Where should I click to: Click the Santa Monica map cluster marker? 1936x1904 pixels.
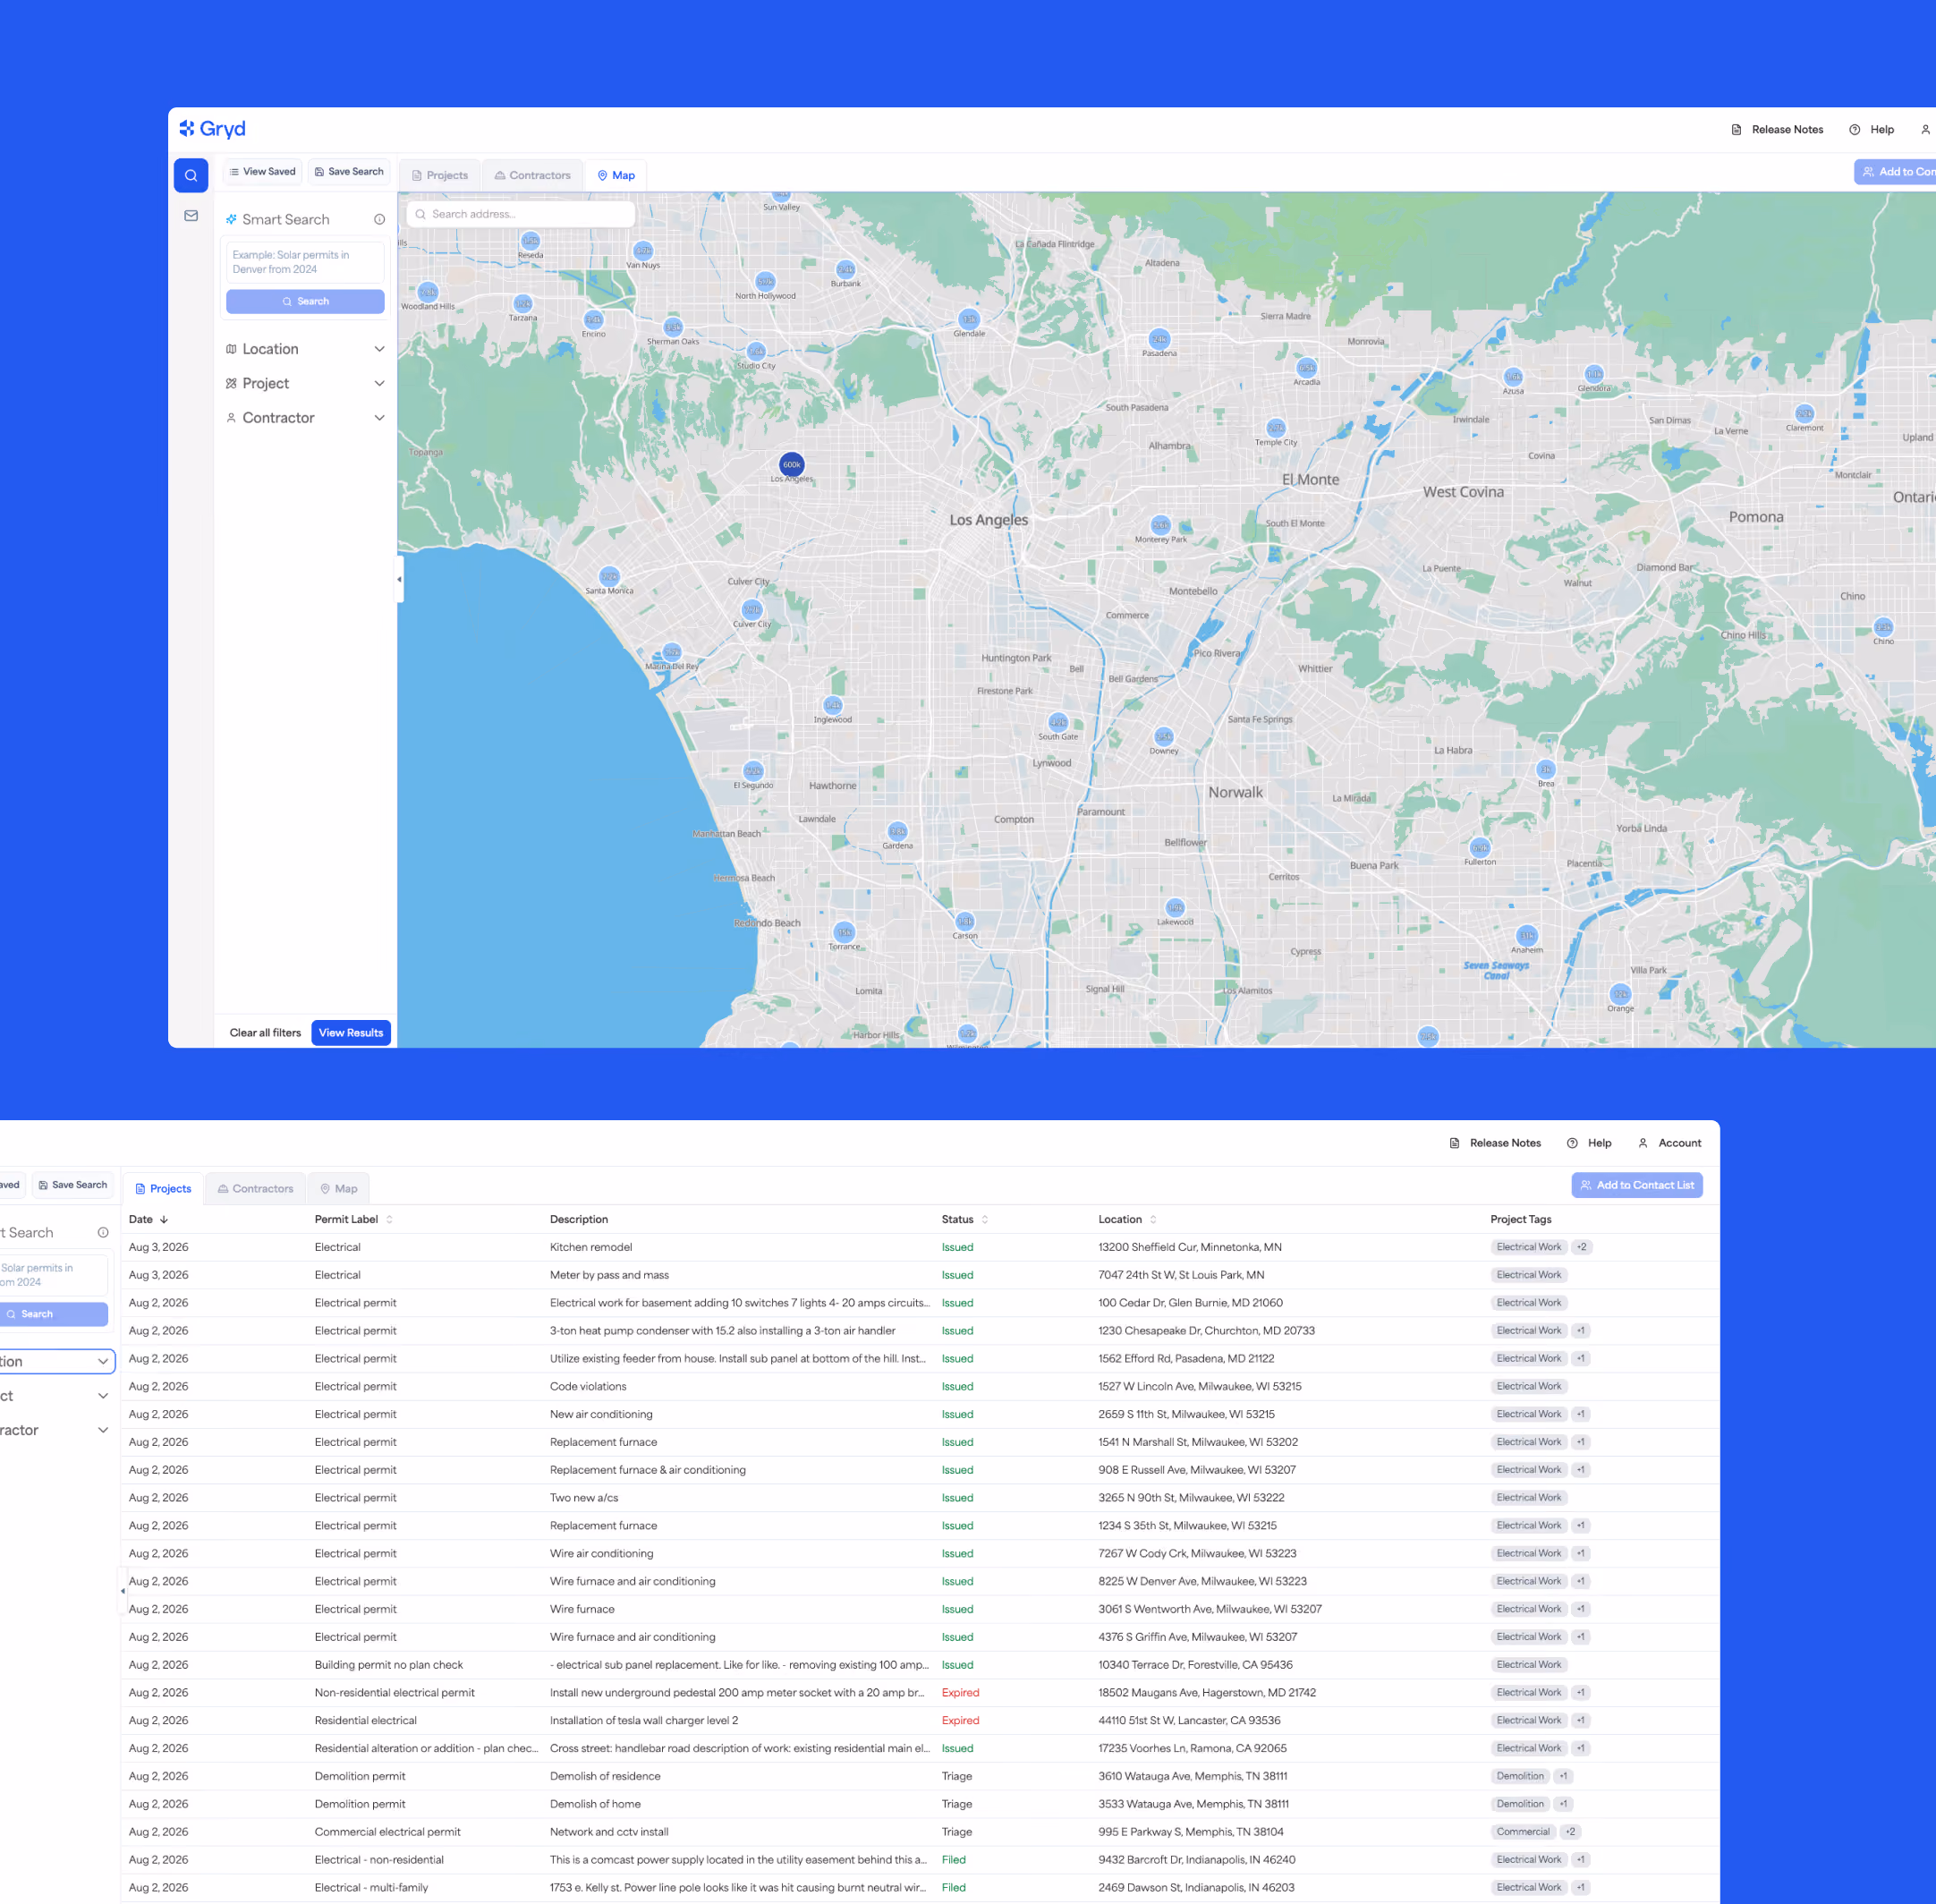609,576
